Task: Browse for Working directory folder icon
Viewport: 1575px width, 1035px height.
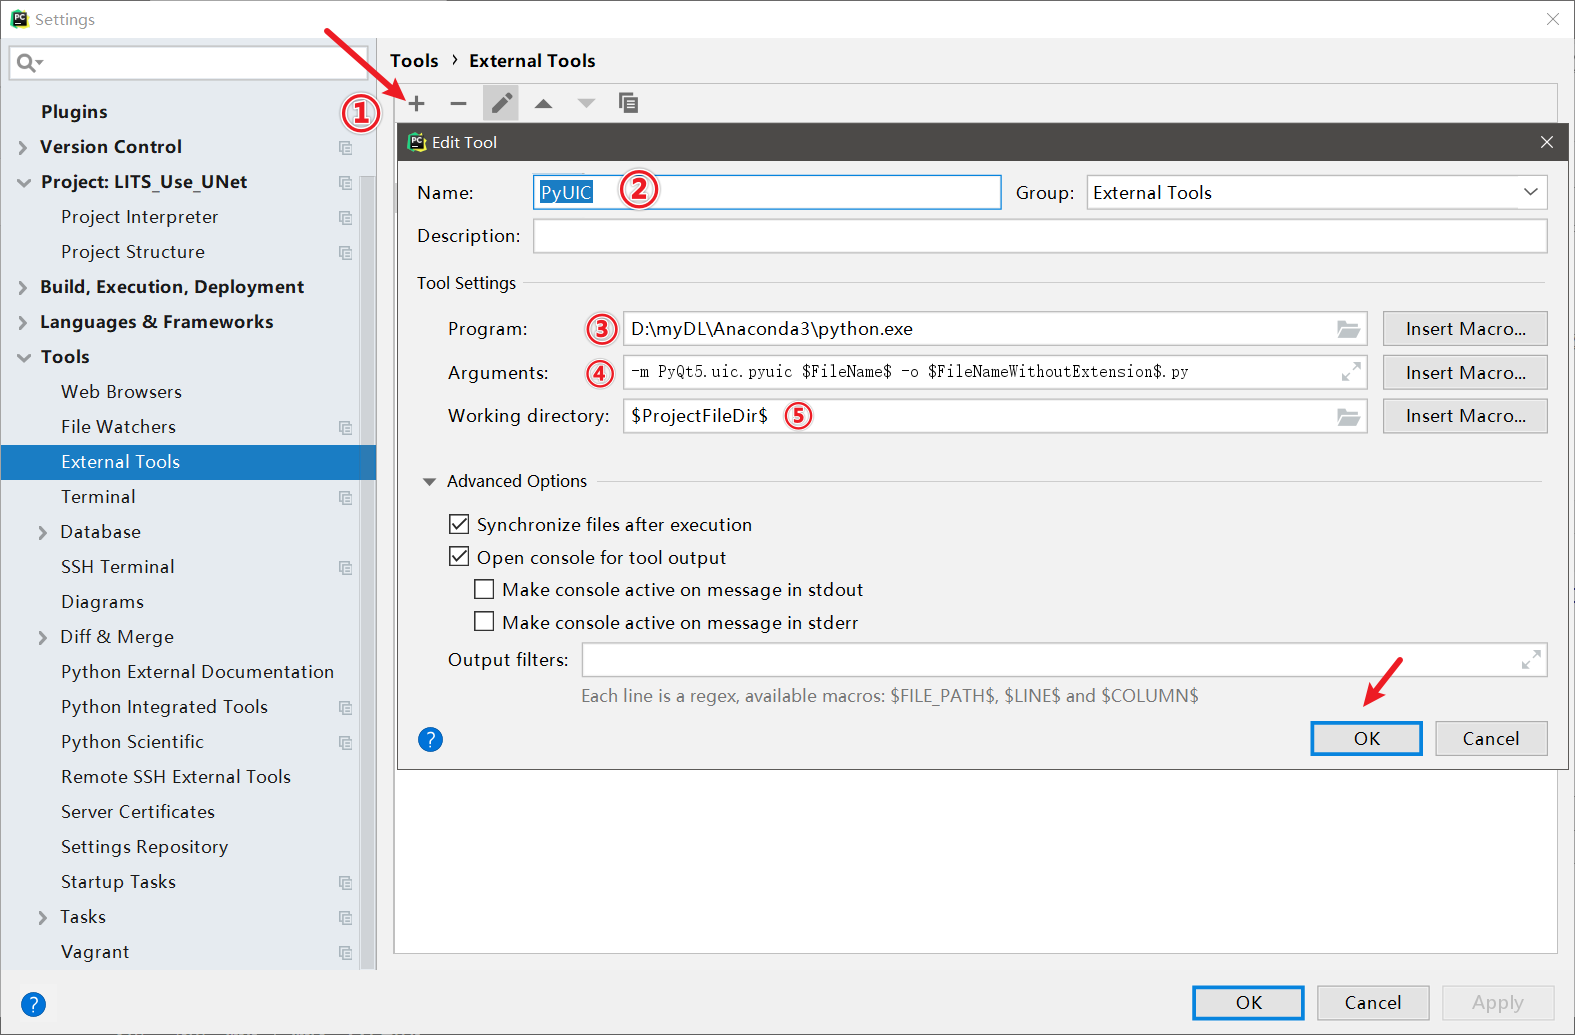Action: point(1348,416)
